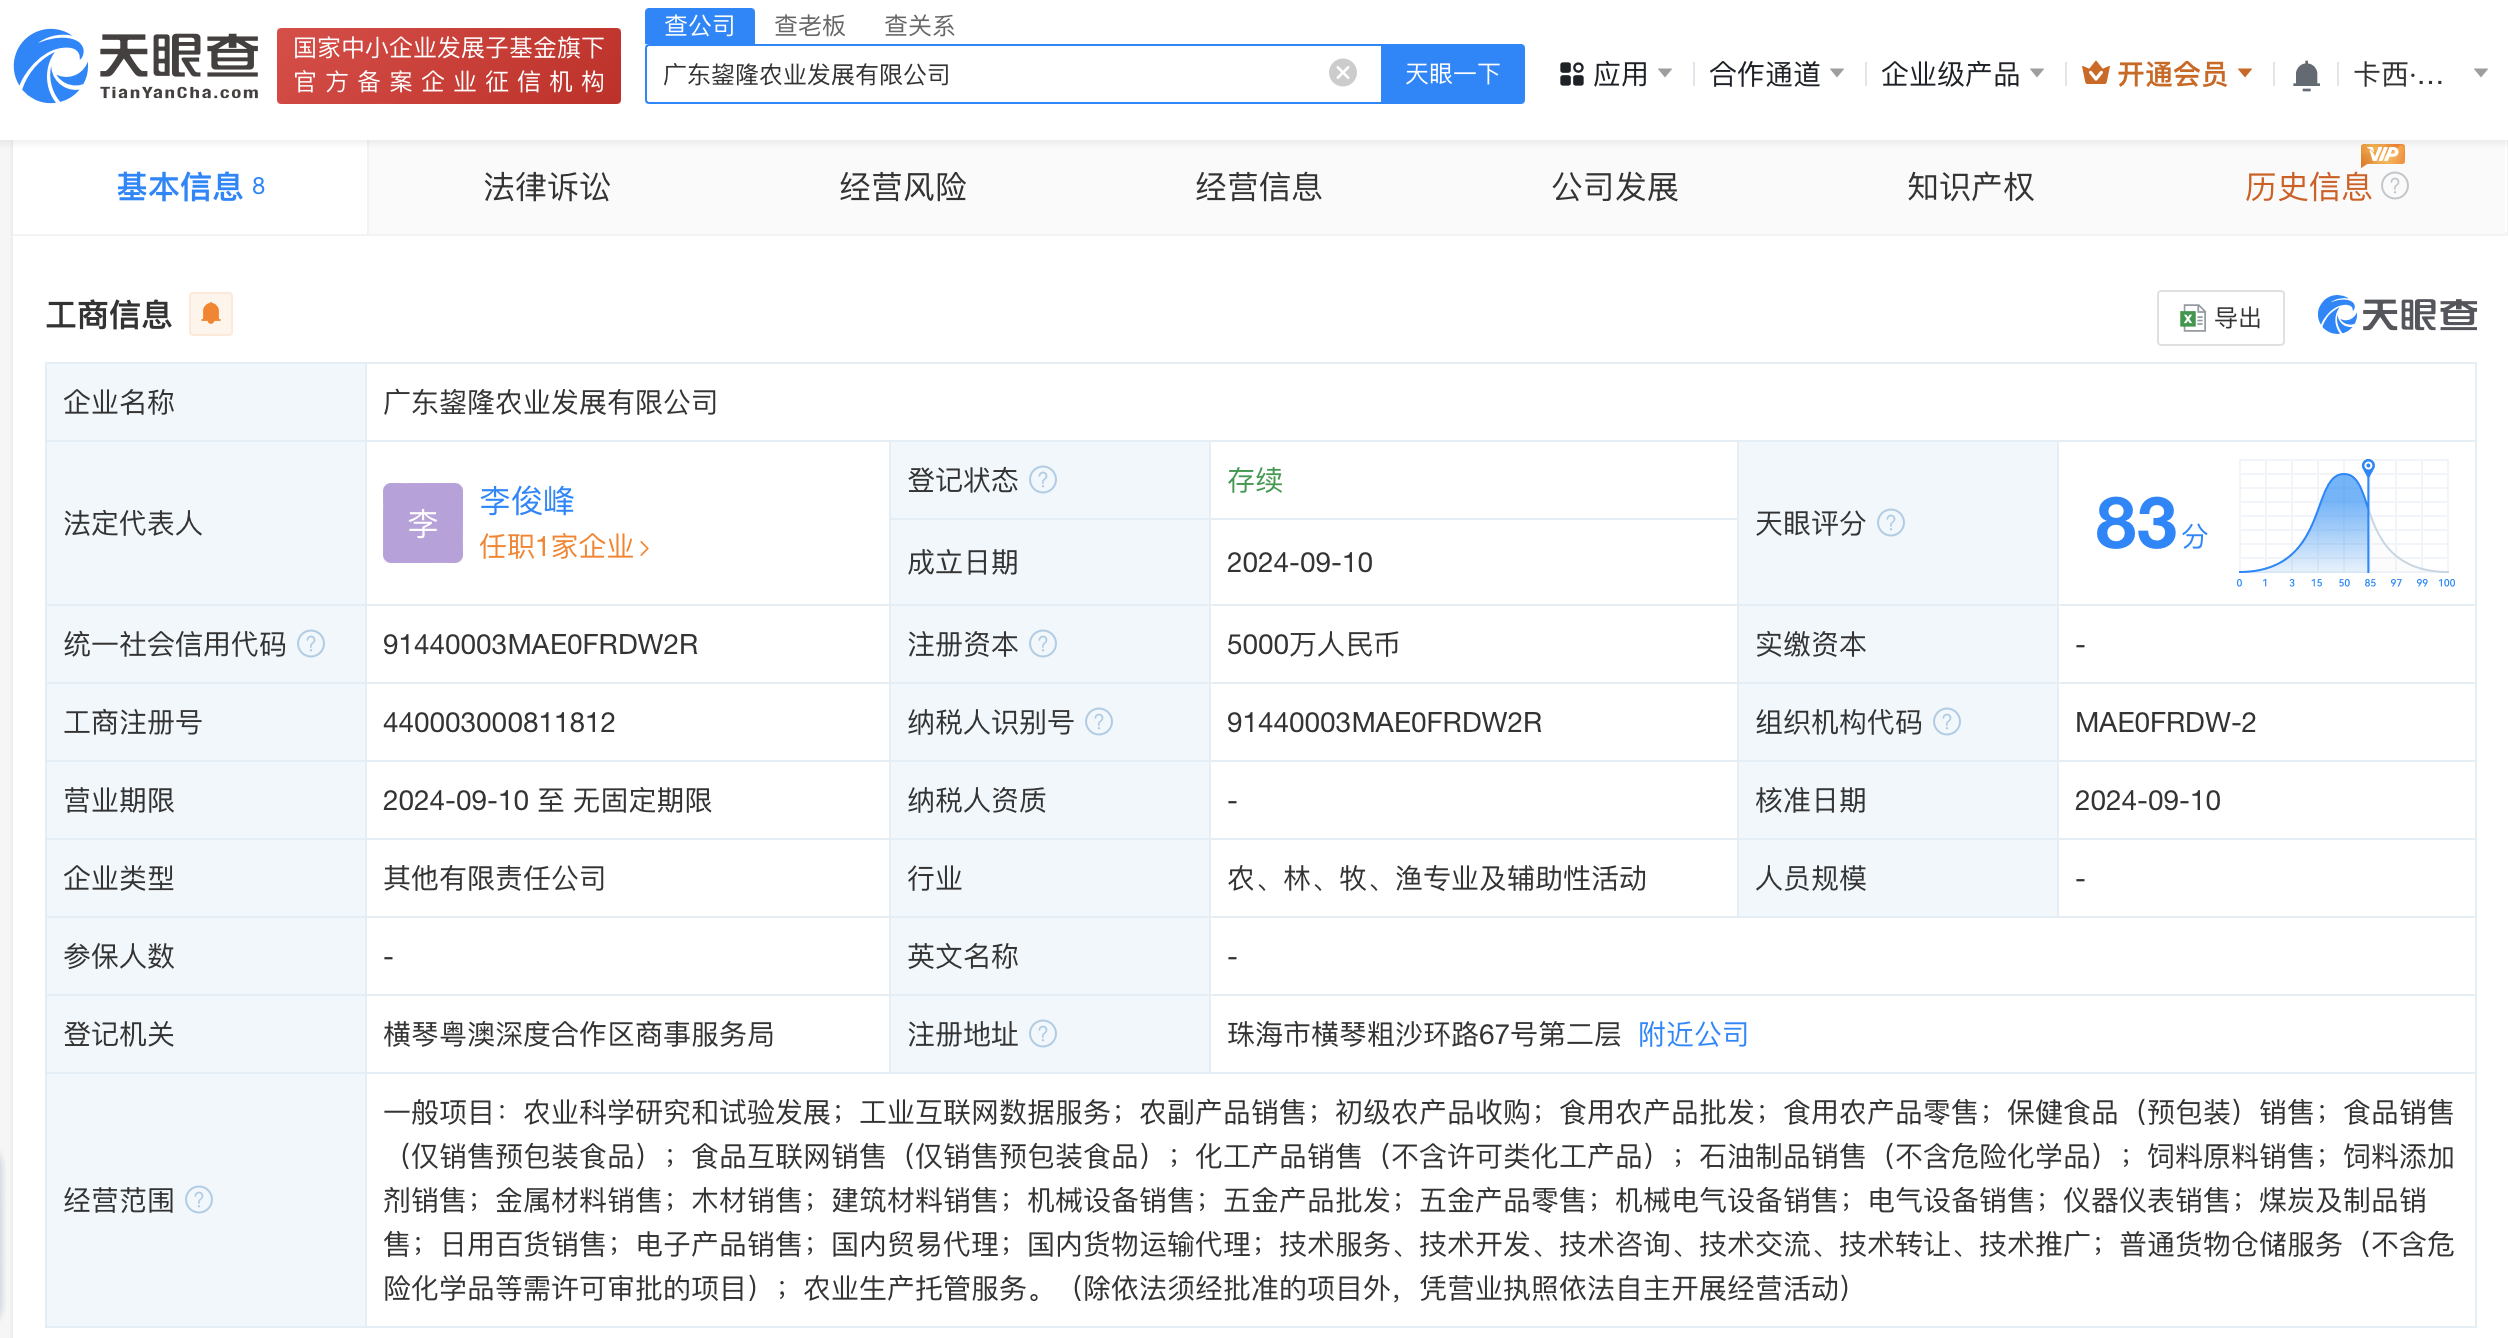
Task: Click the 天眼一下 search button
Action: (1453, 72)
